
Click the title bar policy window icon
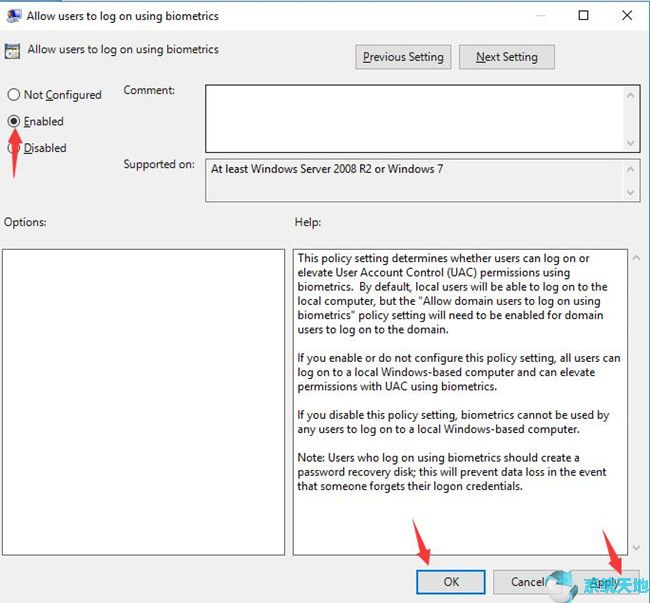(x=13, y=16)
